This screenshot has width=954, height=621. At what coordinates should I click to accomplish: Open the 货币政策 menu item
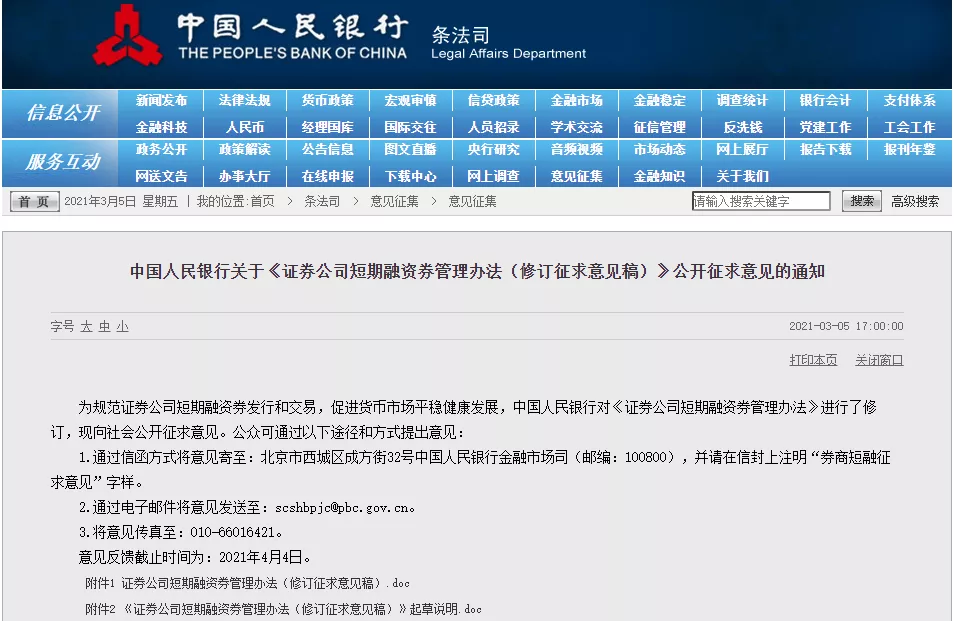pyautogui.click(x=327, y=101)
